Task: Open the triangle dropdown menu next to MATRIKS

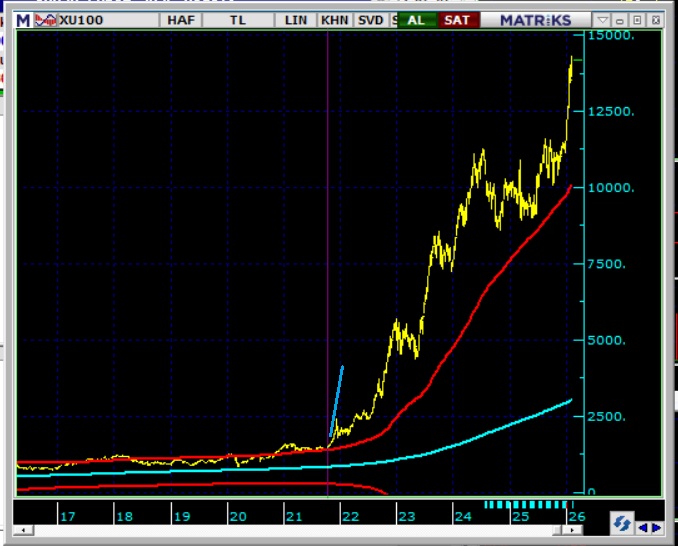Action: [603, 20]
